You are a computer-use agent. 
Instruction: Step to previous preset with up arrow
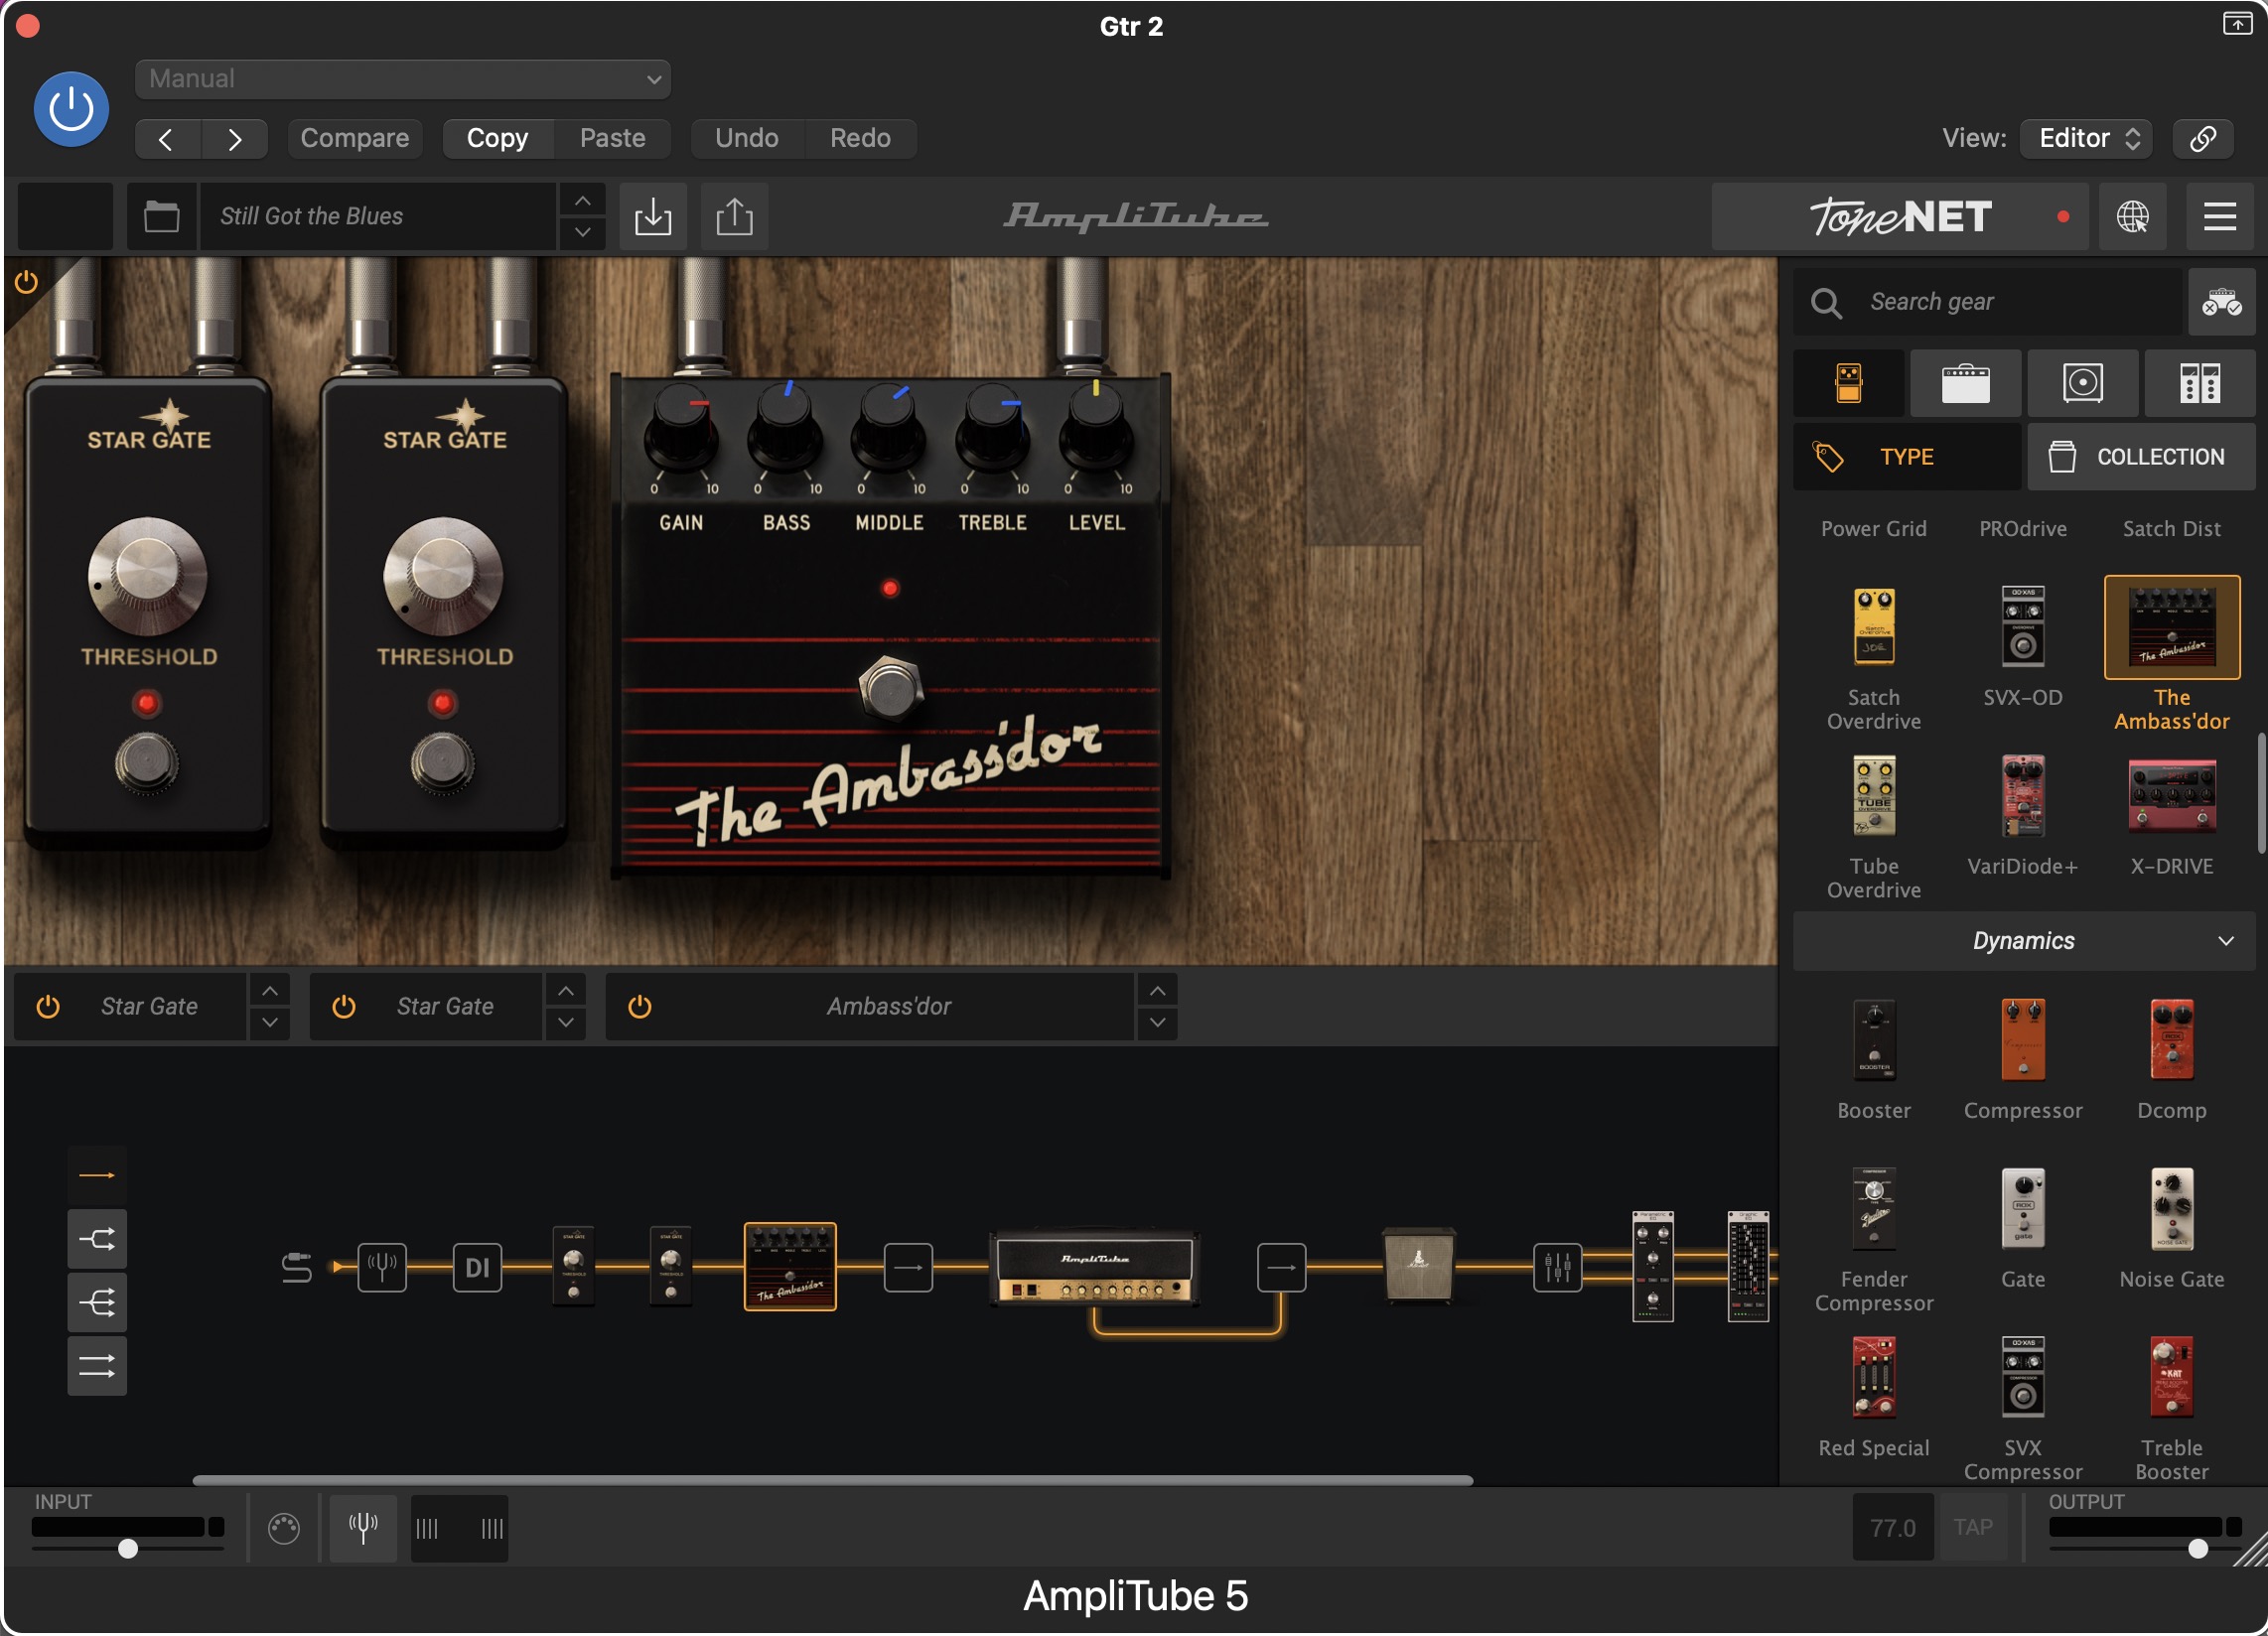pyautogui.click(x=582, y=201)
